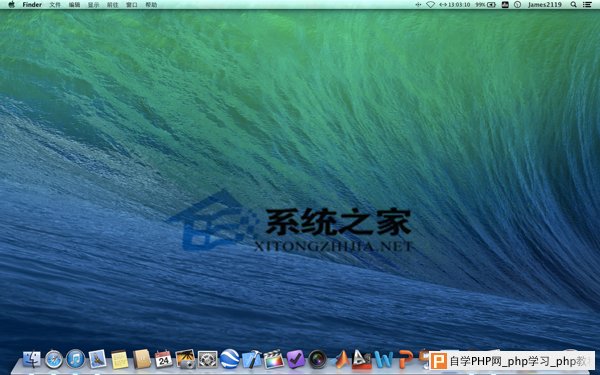
Task: Open Microsoft PowerPoint P icon
Action: [x=406, y=359]
